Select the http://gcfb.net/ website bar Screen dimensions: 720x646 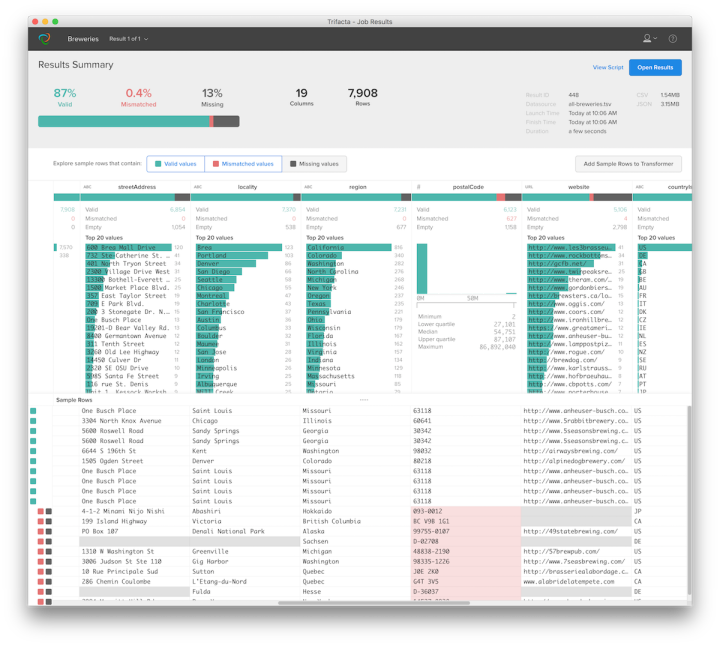560,264
